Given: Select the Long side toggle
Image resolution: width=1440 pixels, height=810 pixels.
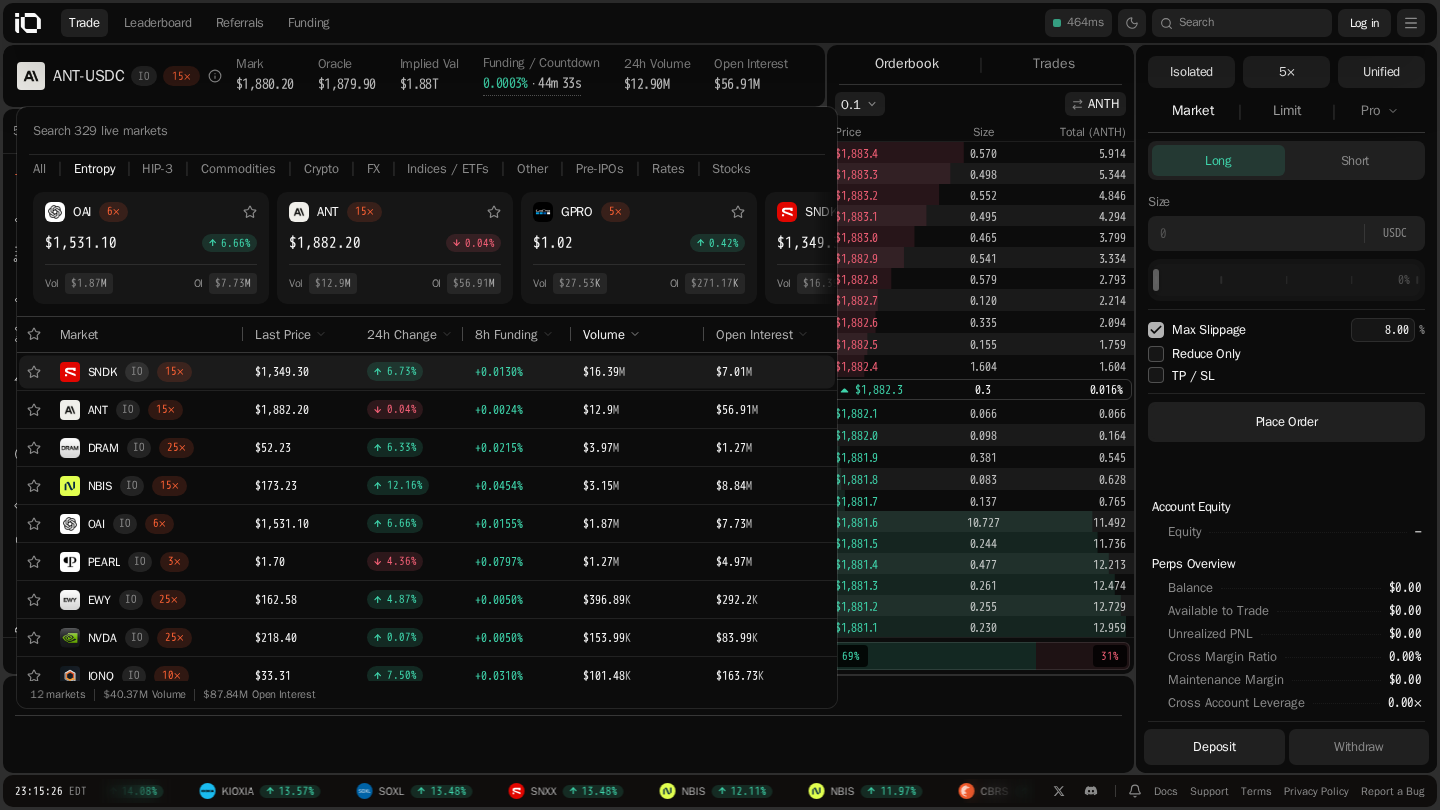Looking at the screenshot, I should point(1218,161).
